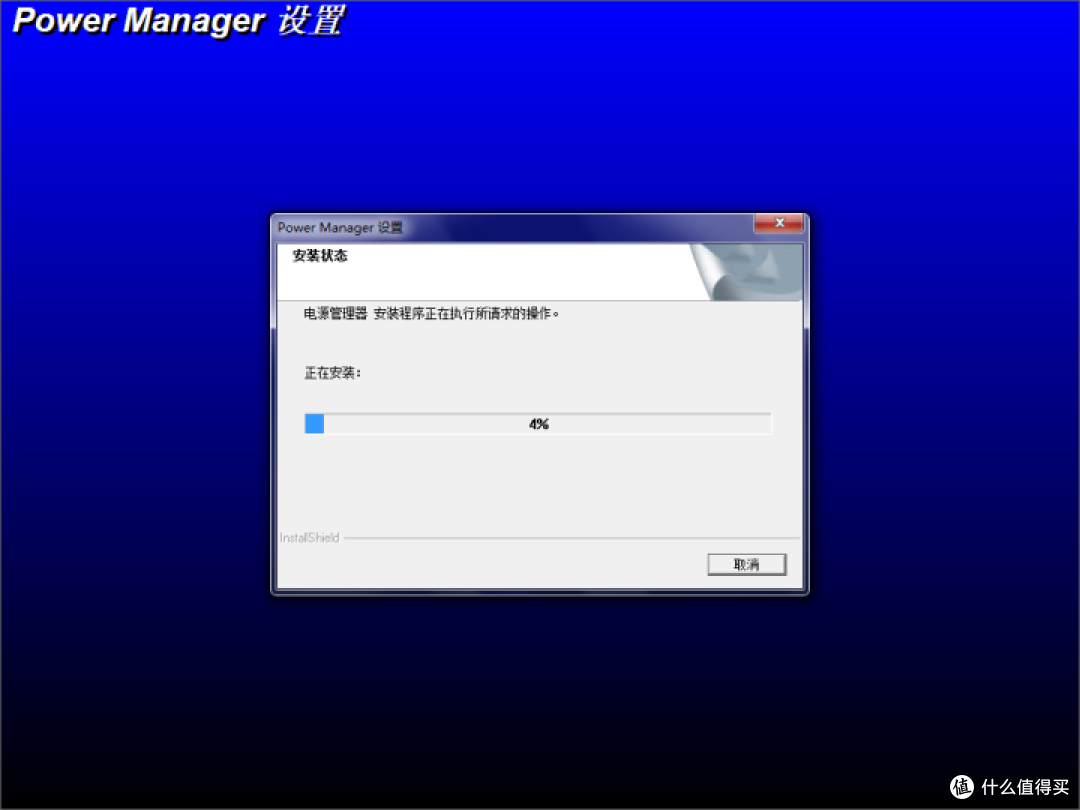
Task: Click the 电源管理器 安装程序 status message
Action: click(x=432, y=313)
